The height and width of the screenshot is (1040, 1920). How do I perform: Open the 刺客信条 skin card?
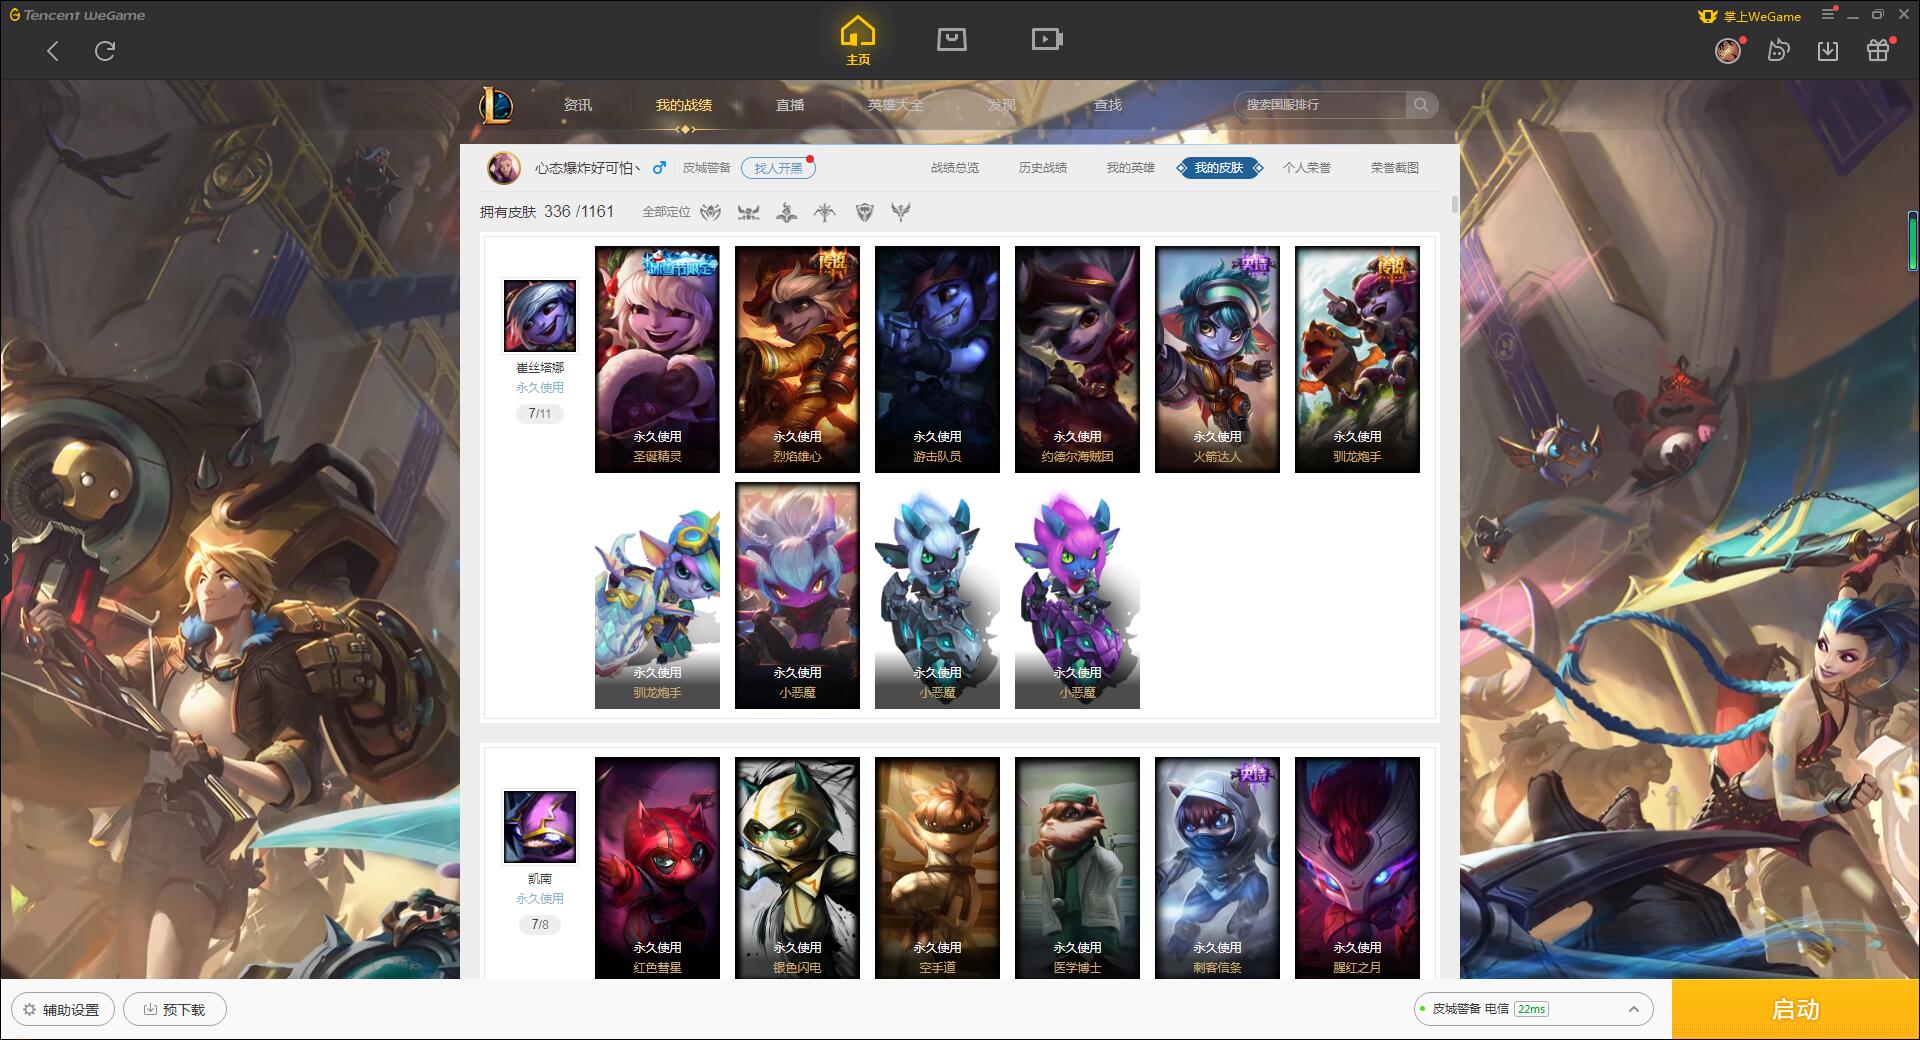(1217, 867)
